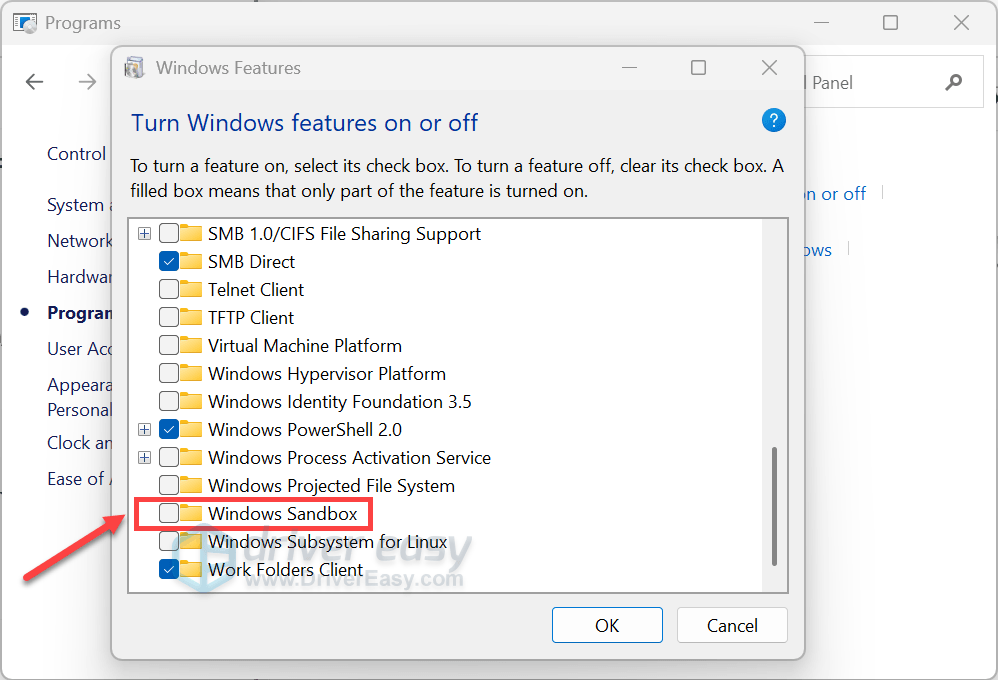998x680 pixels.
Task: Open User Accounts in Control Panel sidebar
Action: [79, 349]
